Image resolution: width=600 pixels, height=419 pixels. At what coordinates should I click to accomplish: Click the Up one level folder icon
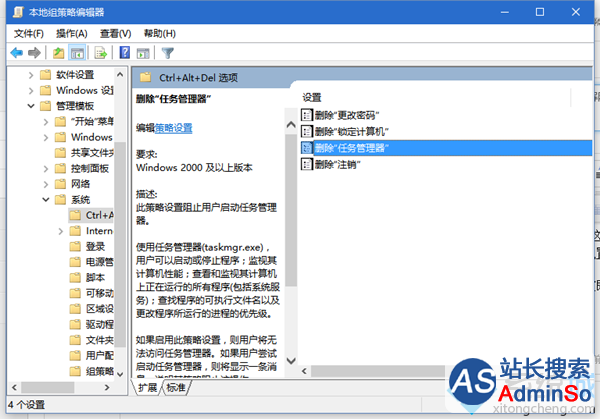(x=59, y=53)
